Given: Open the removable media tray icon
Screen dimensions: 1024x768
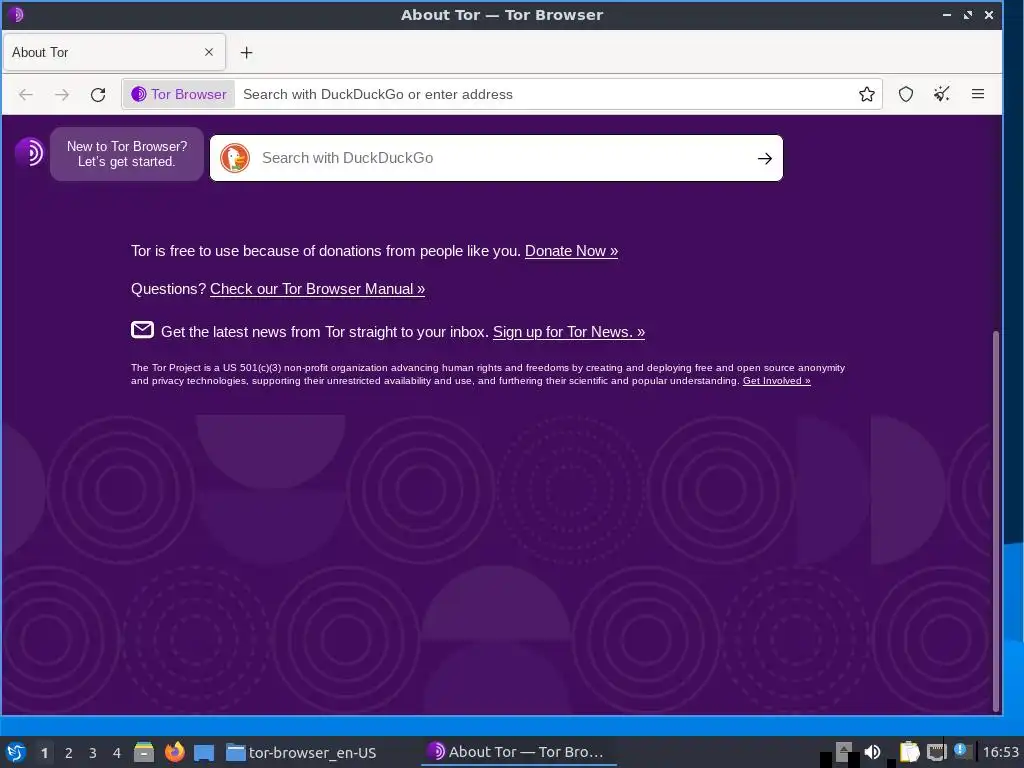Looking at the screenshot, I should (x=843, y=752).
